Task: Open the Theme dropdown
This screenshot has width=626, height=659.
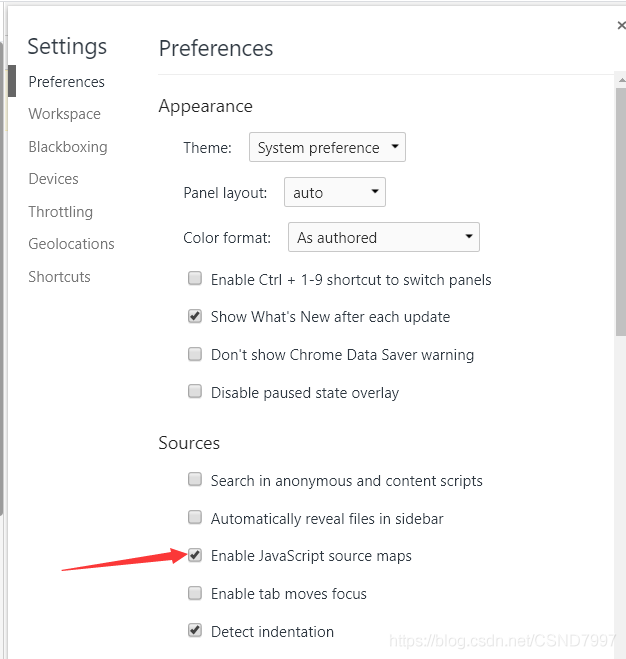Action: tap(327, 147)
